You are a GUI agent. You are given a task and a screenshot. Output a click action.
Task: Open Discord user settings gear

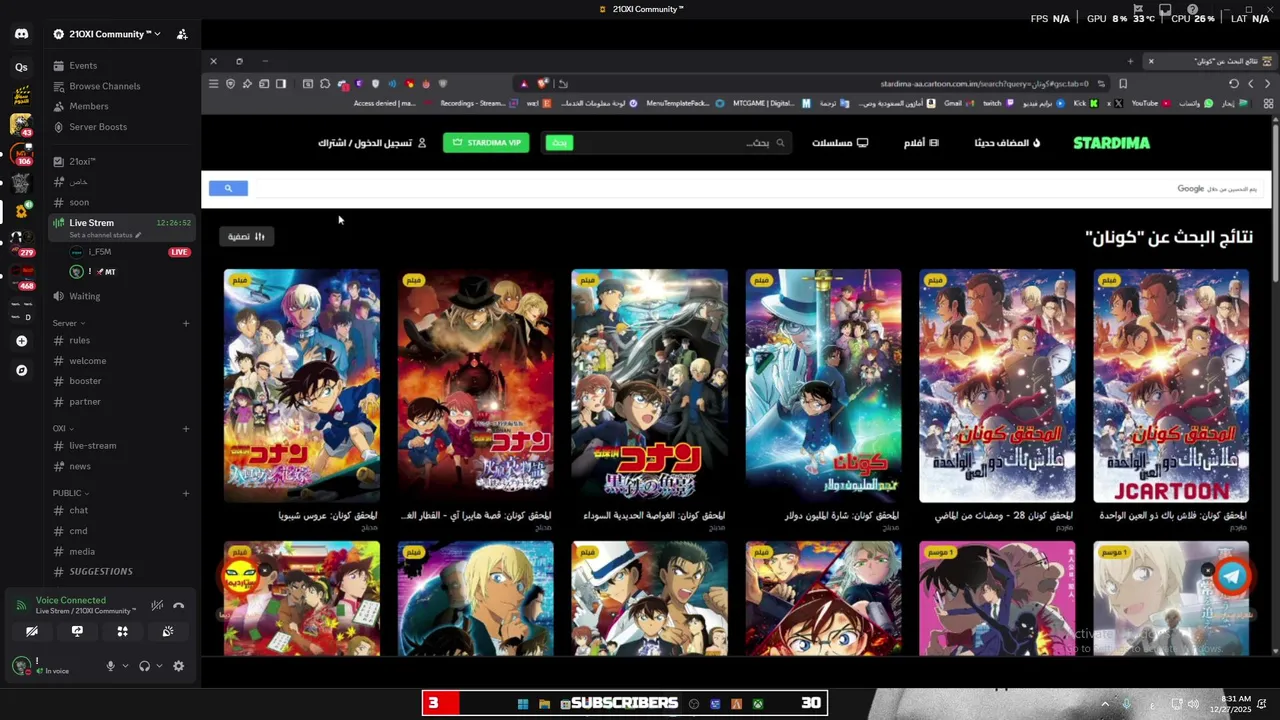click(x=178, y=666)
